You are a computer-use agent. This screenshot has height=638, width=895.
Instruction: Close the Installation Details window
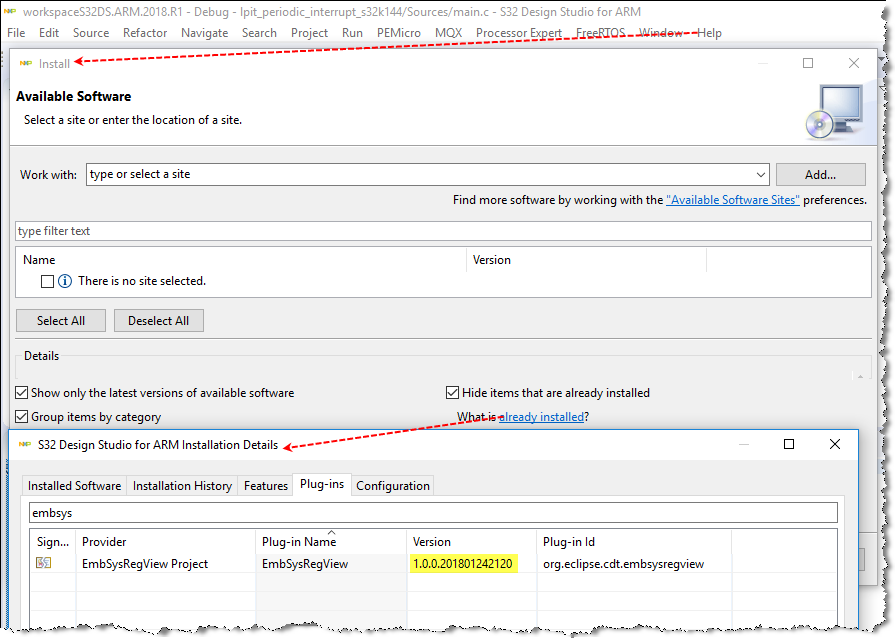834,444
